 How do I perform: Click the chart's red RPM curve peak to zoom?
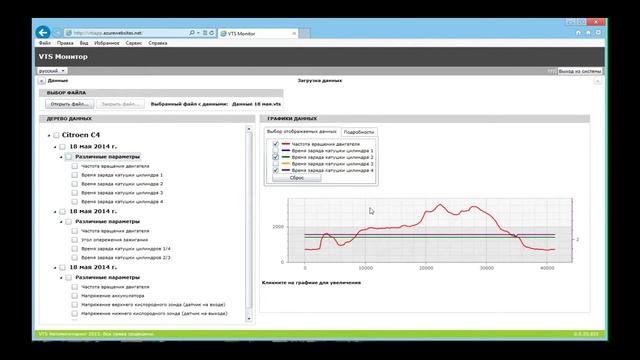[440, 204]
